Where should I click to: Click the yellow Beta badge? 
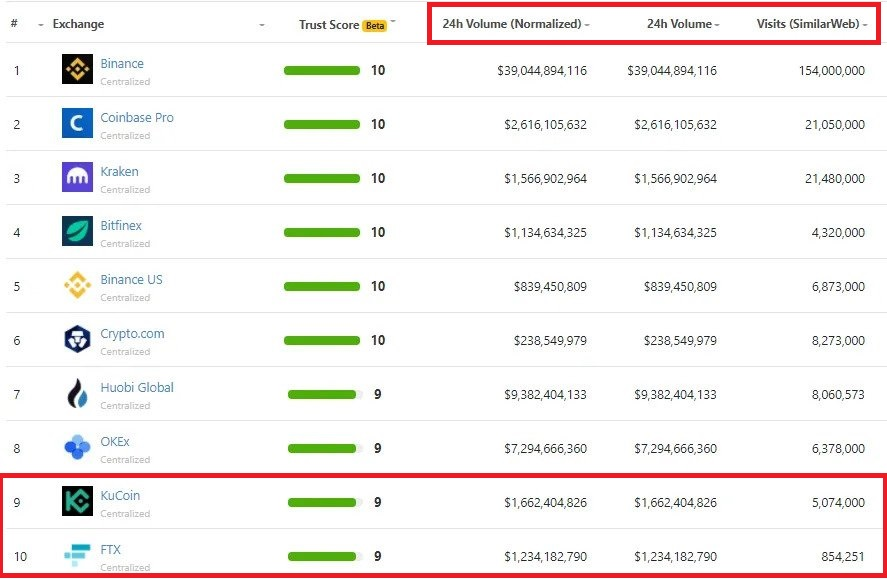pyautogui.click(x=374, y=25)
